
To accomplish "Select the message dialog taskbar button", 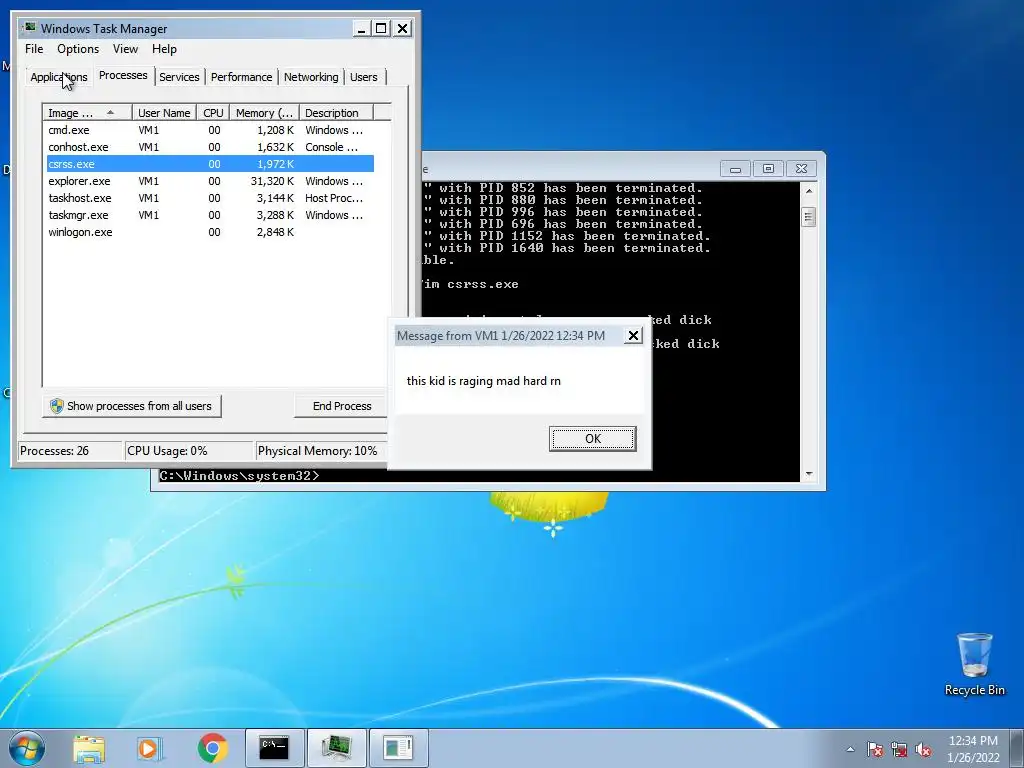I will click(x=398, y=748).
